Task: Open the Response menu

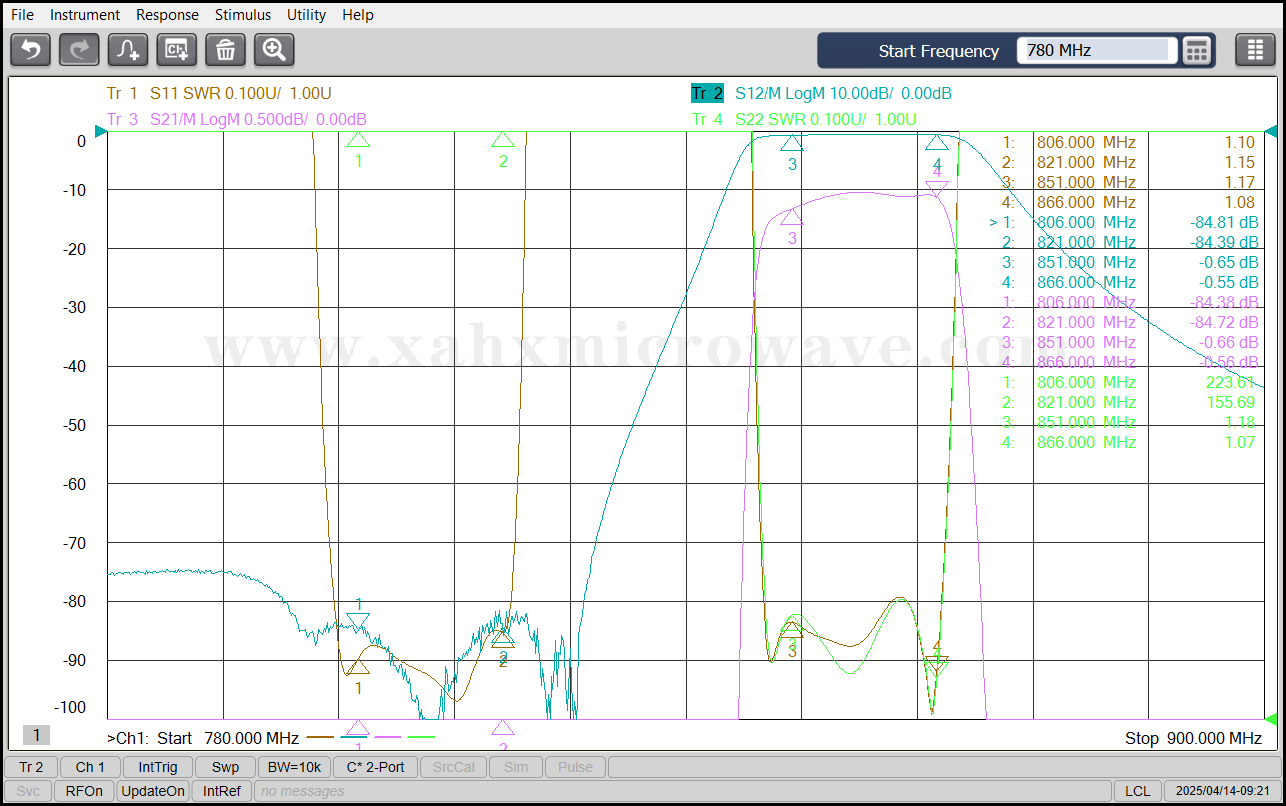Action: (x=167, y=15)
